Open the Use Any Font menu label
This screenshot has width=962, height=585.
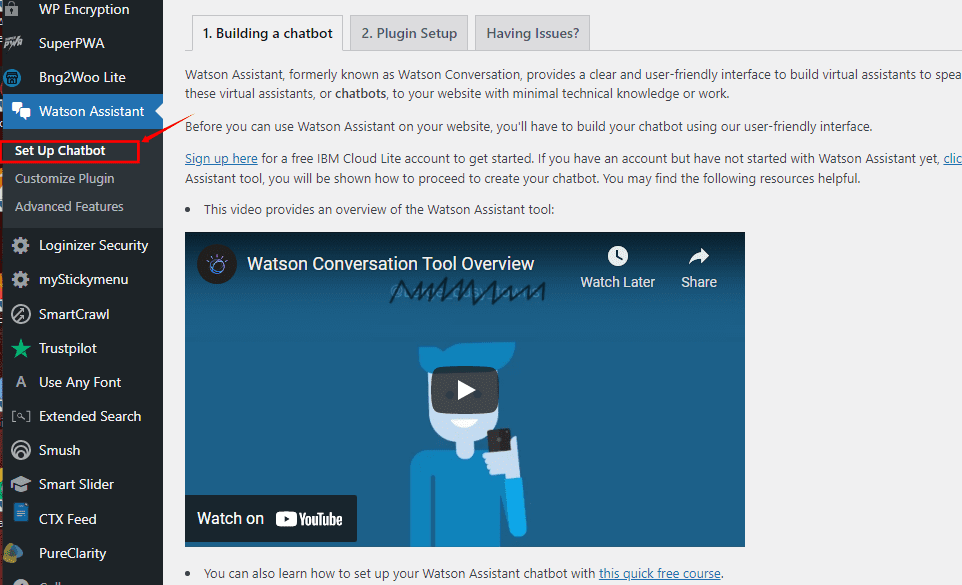pos(80,382)
